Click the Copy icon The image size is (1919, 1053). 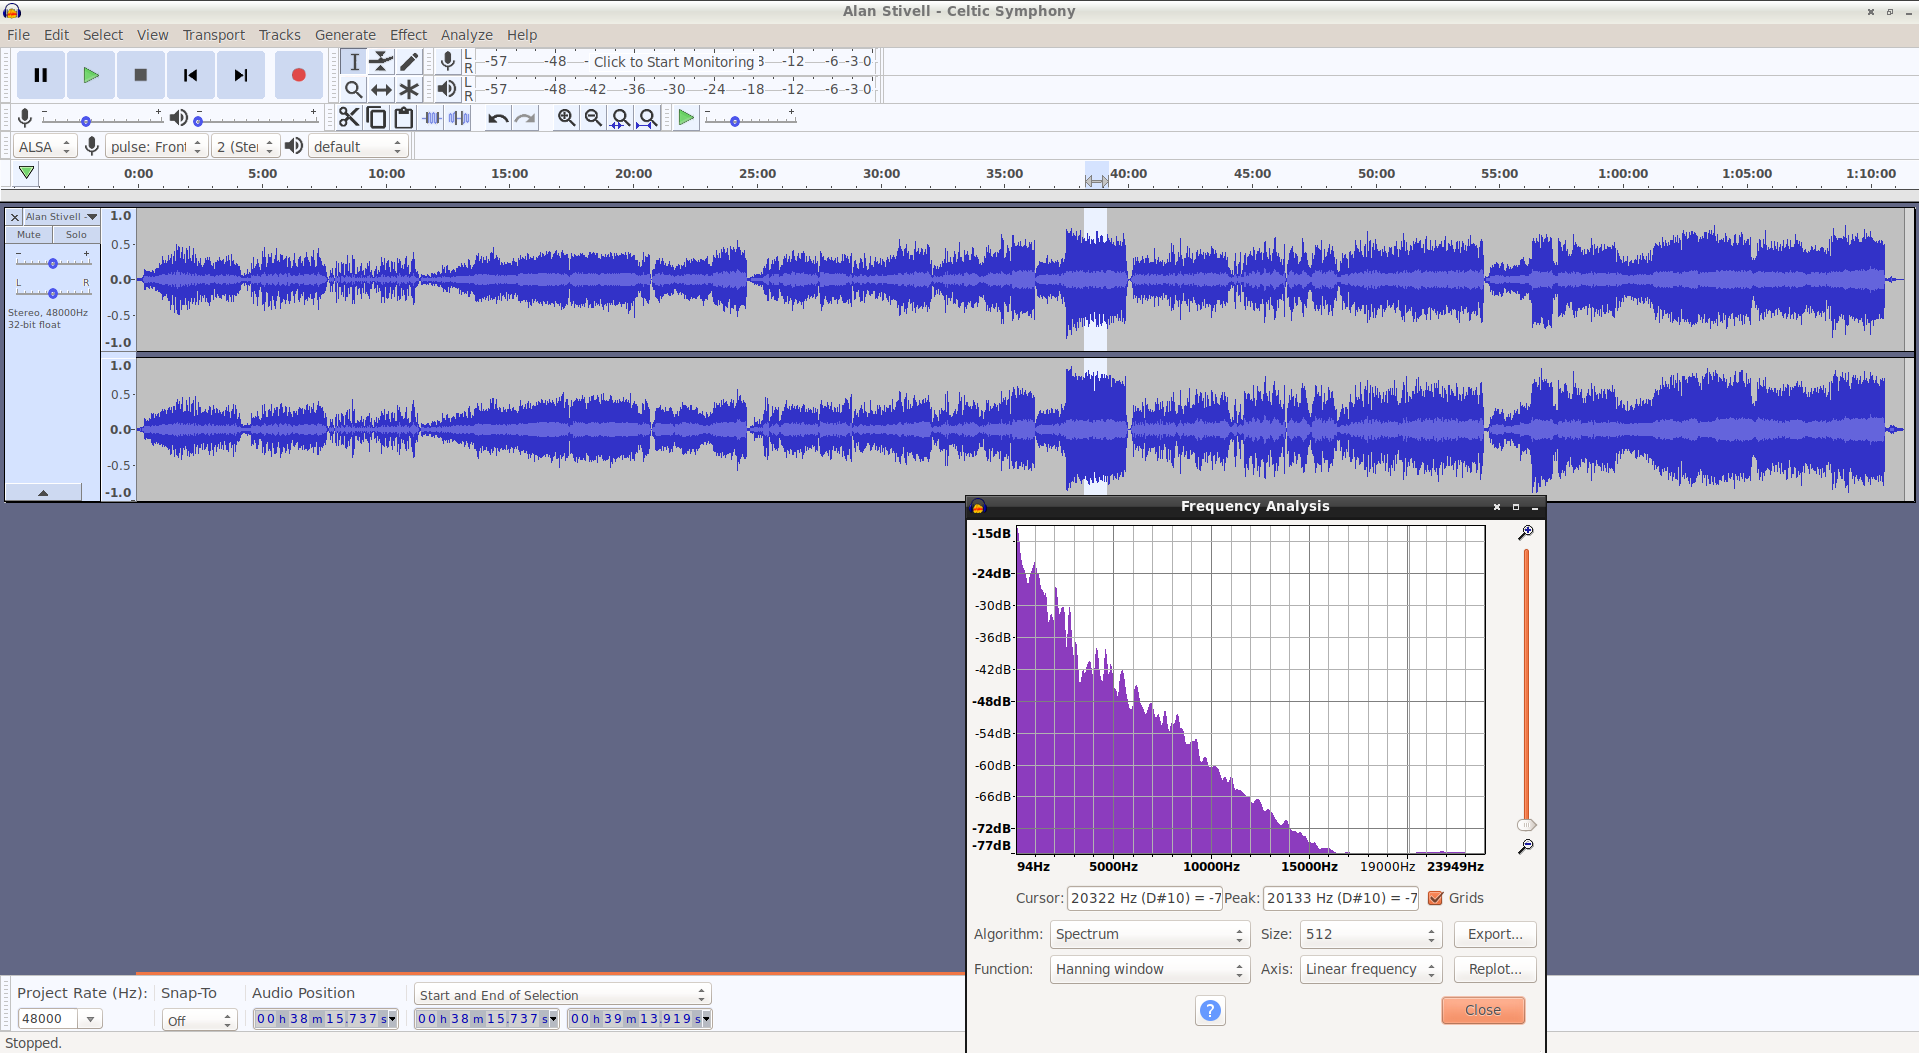[x=376, y=118]
